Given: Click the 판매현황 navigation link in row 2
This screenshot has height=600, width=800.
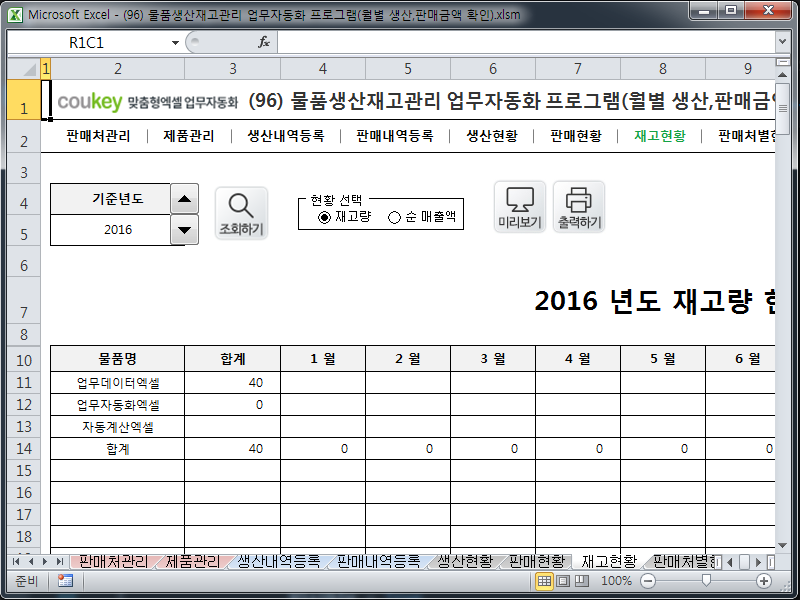Looking at the screenshot, I should 576,136.
